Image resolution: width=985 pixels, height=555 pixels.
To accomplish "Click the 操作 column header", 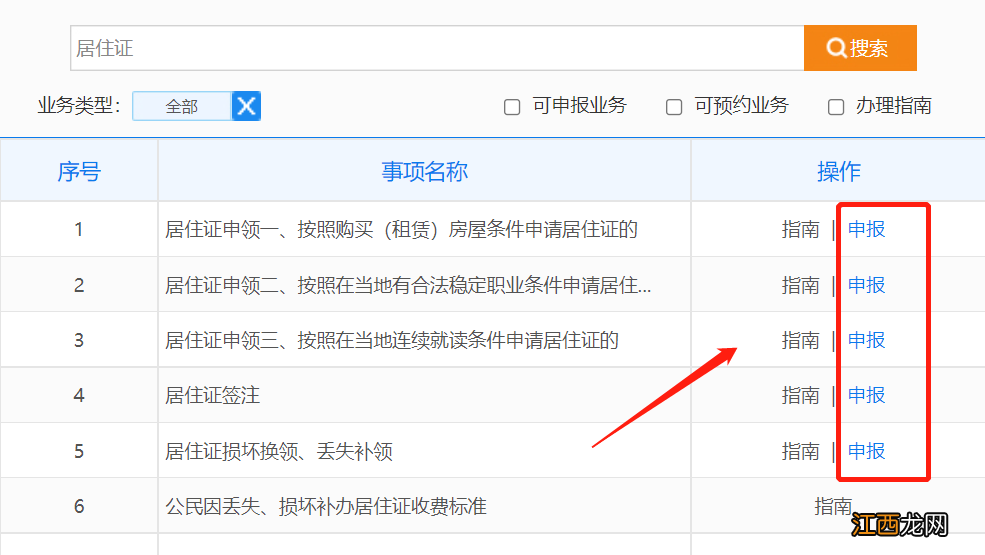I will click(x=838, y=172).
